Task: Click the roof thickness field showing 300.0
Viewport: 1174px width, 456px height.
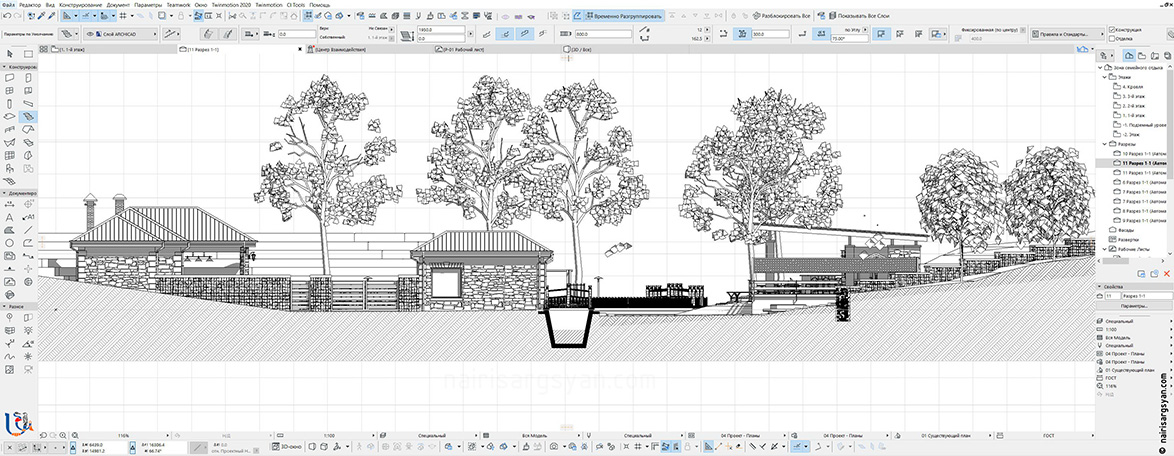Action: [x=770, y=34]
